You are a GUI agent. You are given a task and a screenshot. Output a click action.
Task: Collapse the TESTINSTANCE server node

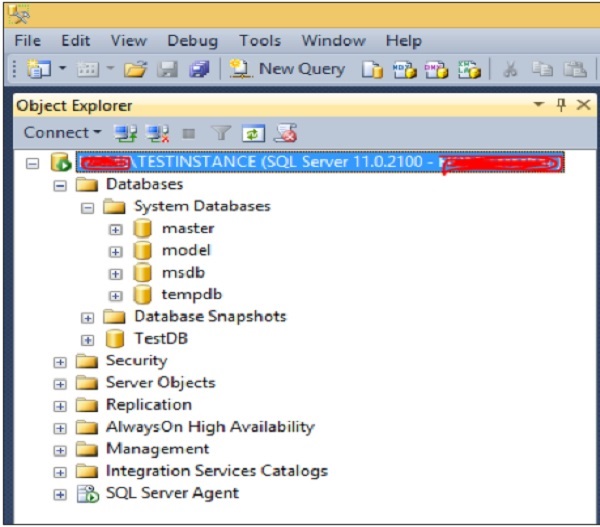(33, 164)
